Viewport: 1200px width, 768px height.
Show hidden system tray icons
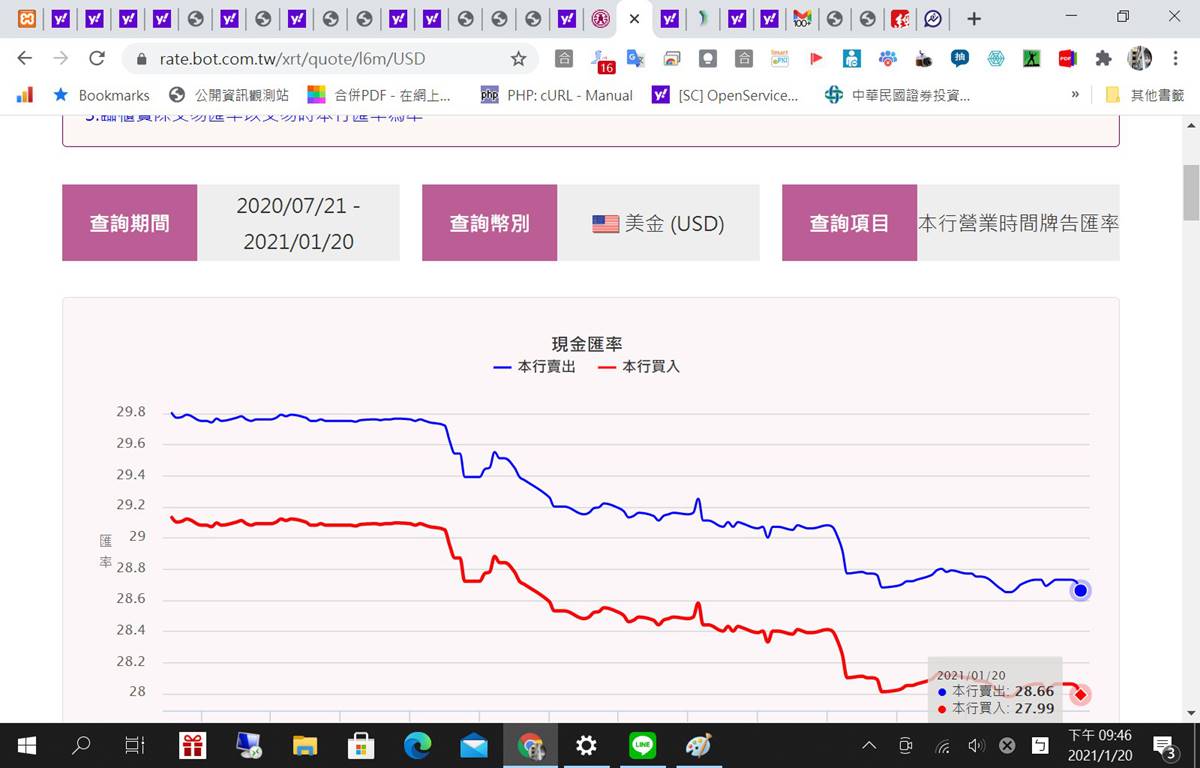coord(869,745)
